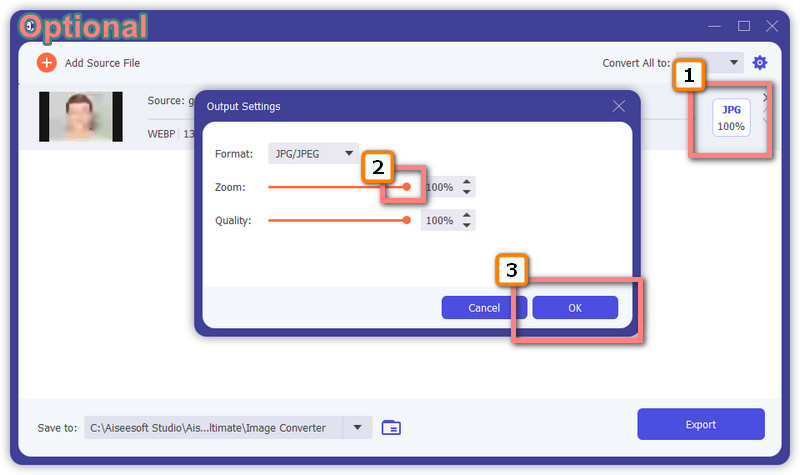The height and width of the screenshot is (475, 800).
Task: Maximize the image converter window
Action: pos(744,25)
